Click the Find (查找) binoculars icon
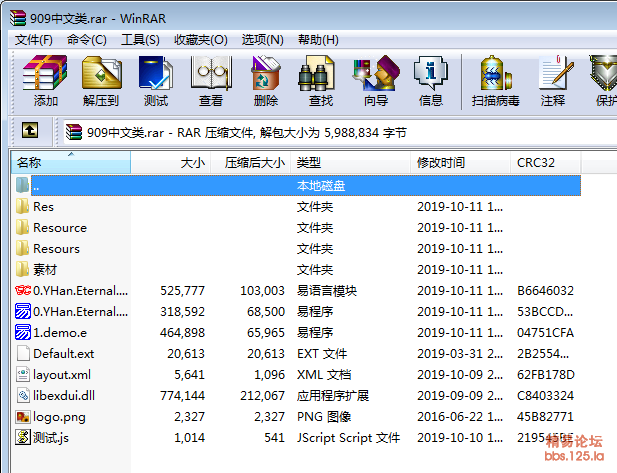Screen dimensions: 617x473 (x=320, y=80)
